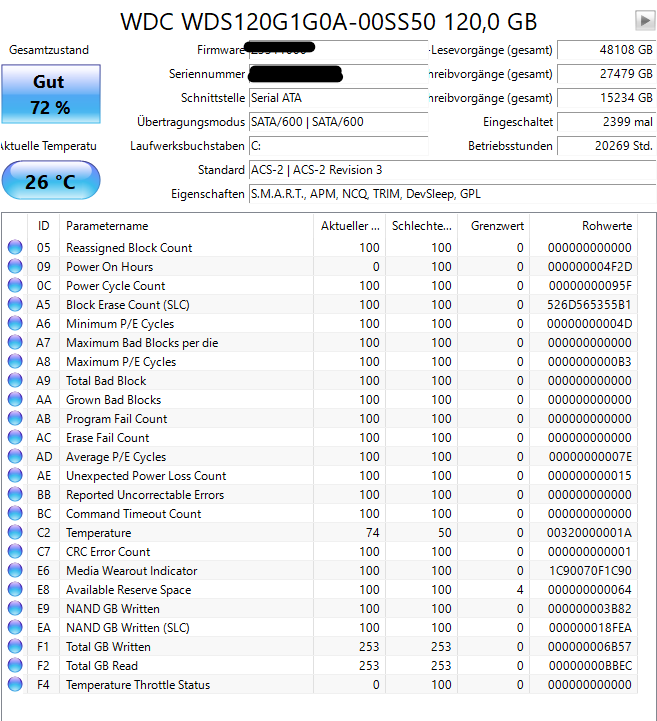
Task: Select raw value 000000006B57
Action: click(589, 647)
